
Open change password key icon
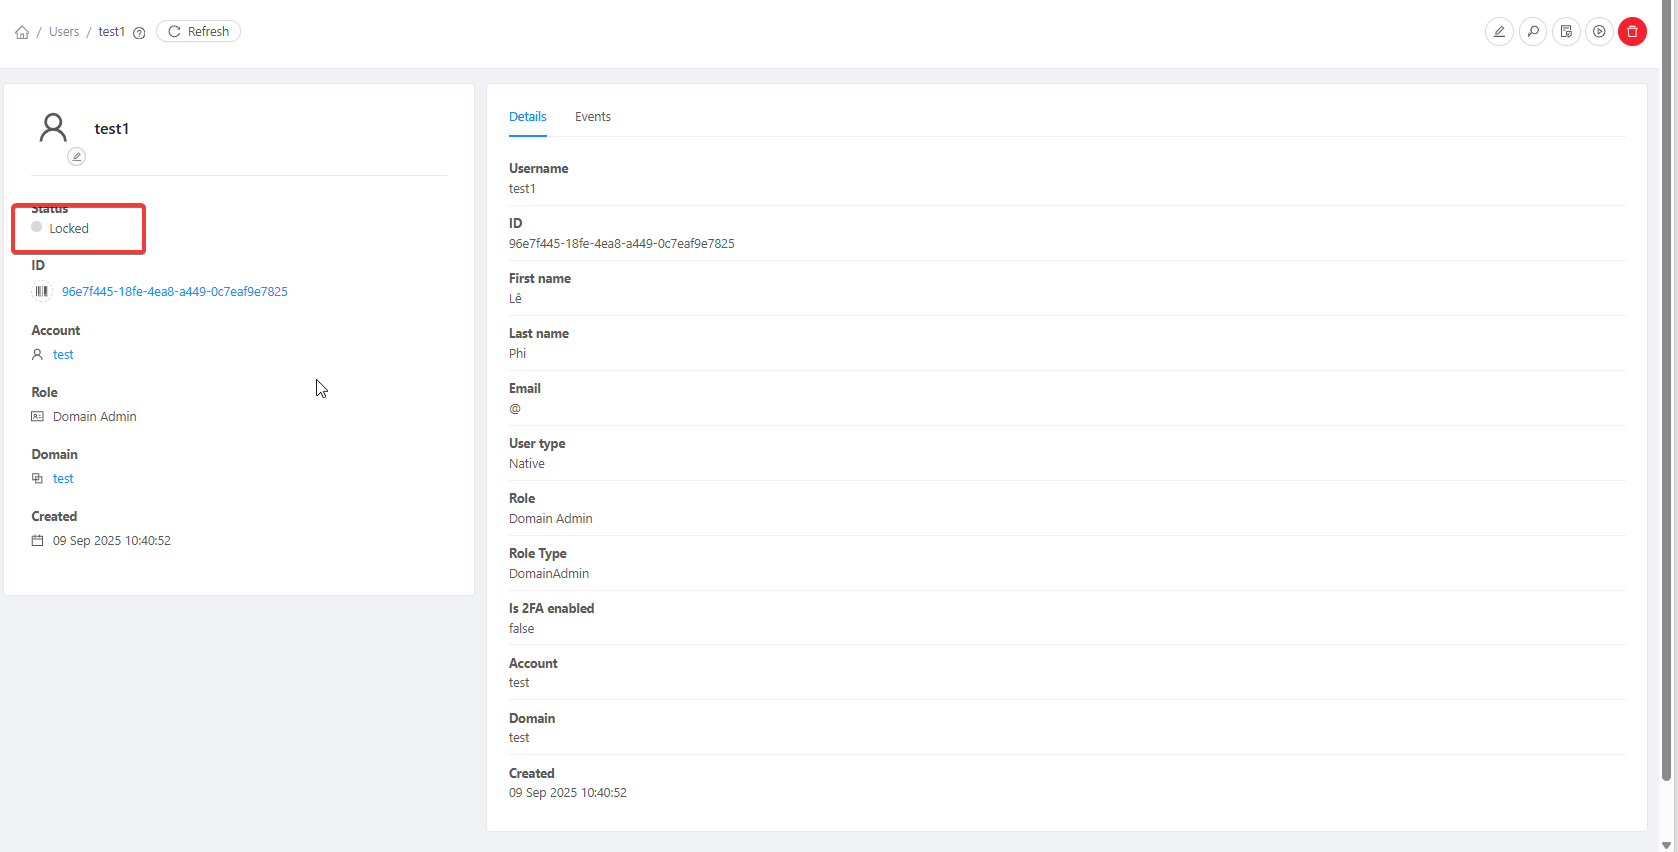(1532, 32)
